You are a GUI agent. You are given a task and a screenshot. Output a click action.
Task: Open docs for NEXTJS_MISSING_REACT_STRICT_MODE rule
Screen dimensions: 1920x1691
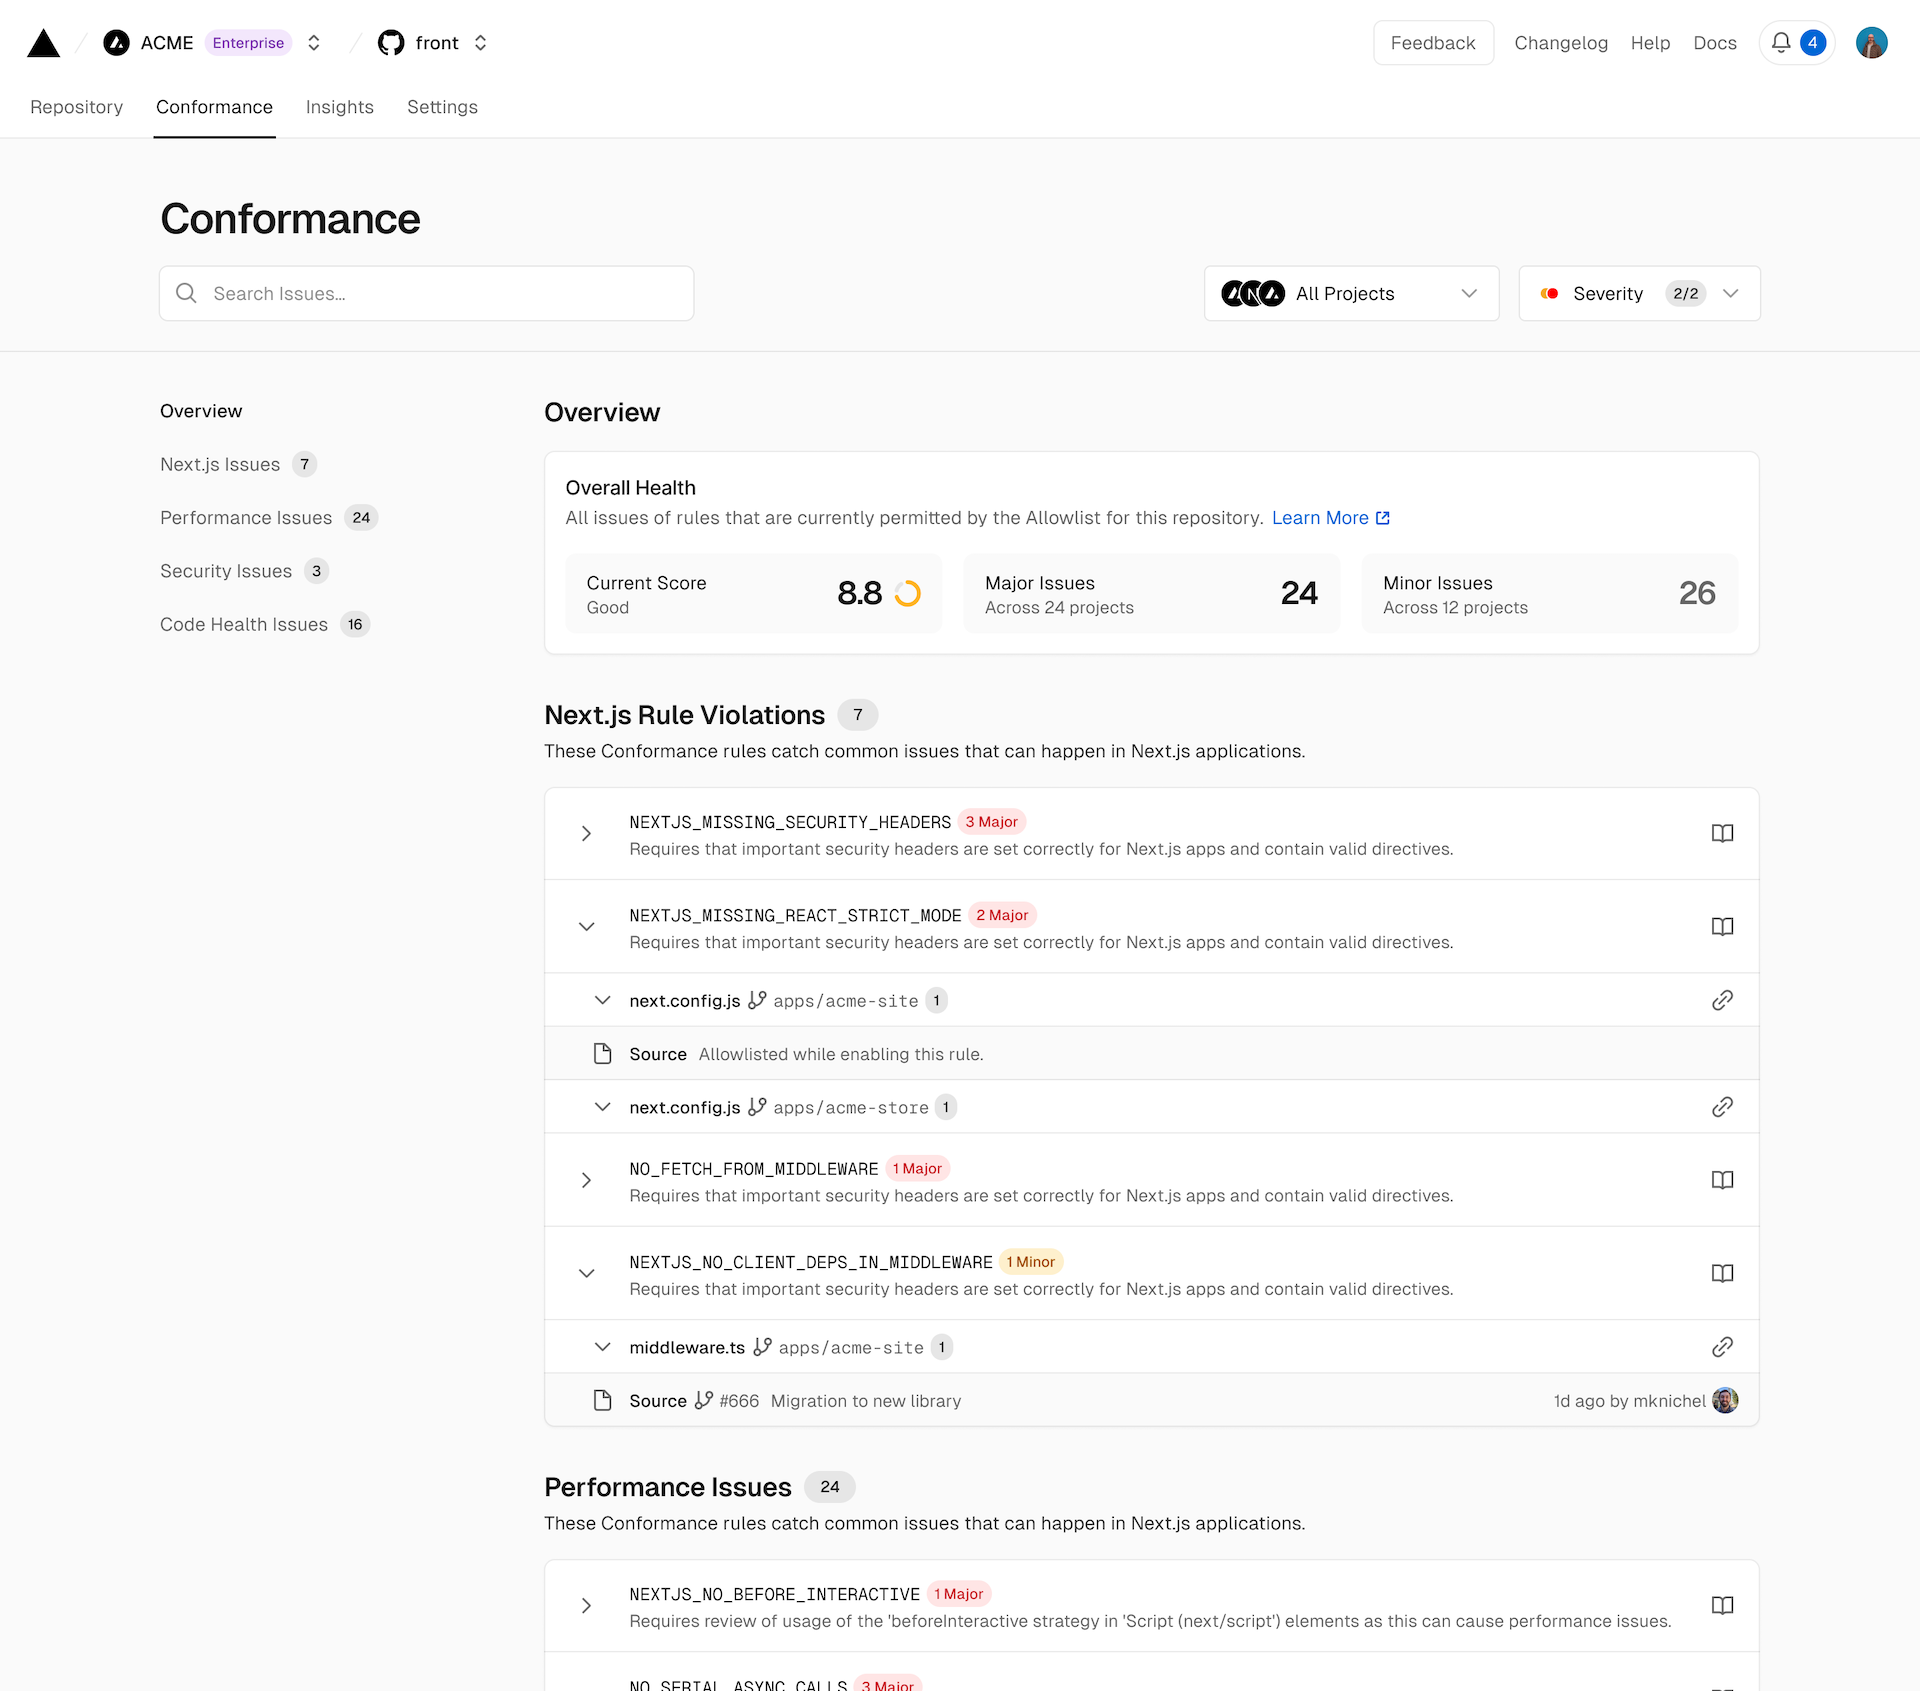click(x=1722, y=926)
